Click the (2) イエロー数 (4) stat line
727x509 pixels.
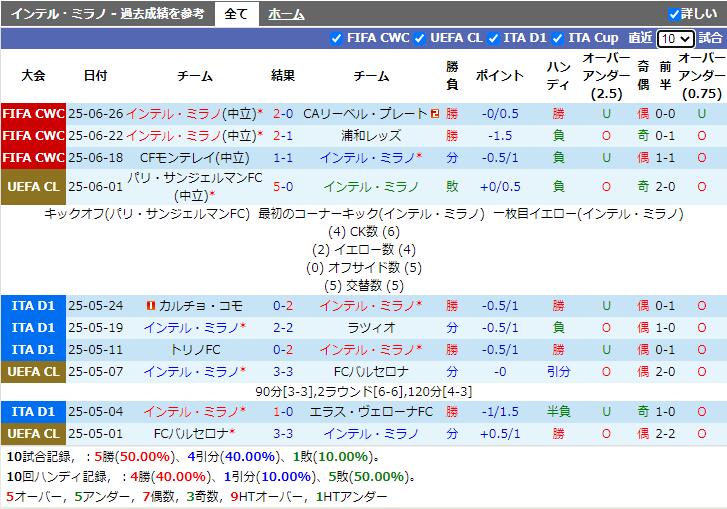[364, 250]
